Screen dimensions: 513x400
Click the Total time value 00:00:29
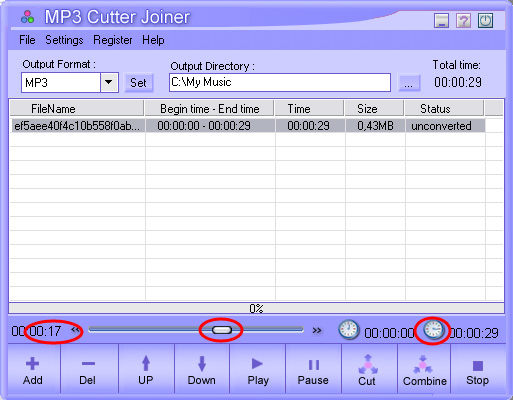click(458, 82)
